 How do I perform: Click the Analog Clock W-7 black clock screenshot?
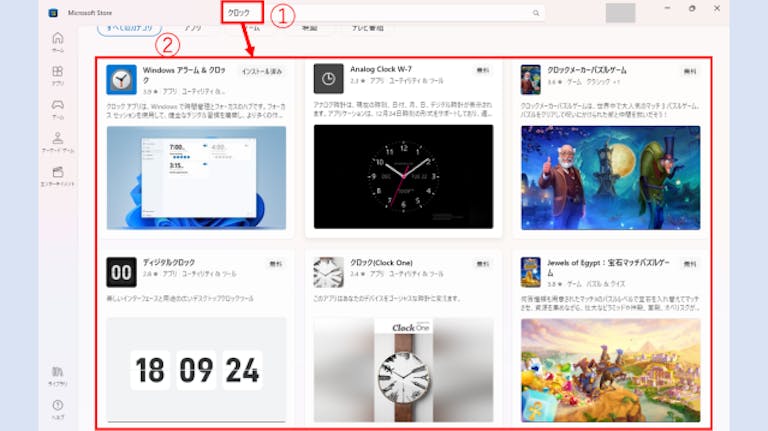tap(404, 176)
